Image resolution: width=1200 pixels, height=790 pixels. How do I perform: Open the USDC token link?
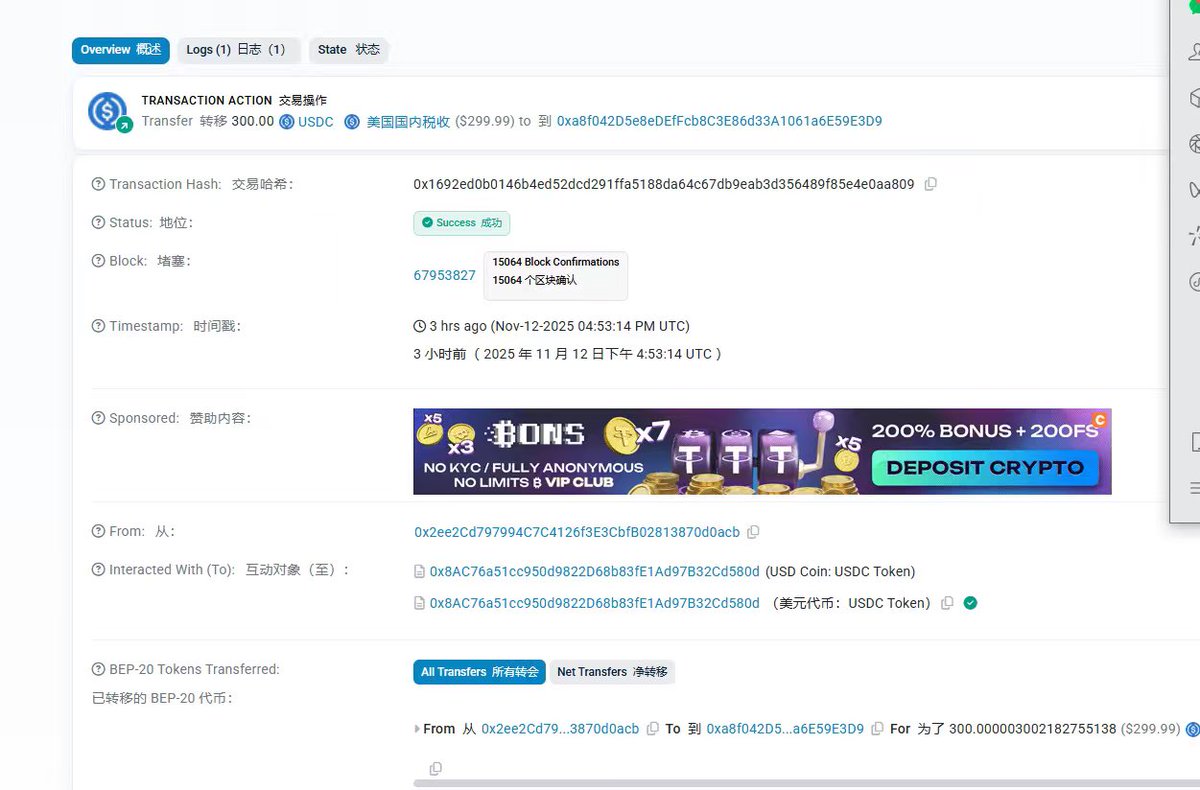point(316,122)
